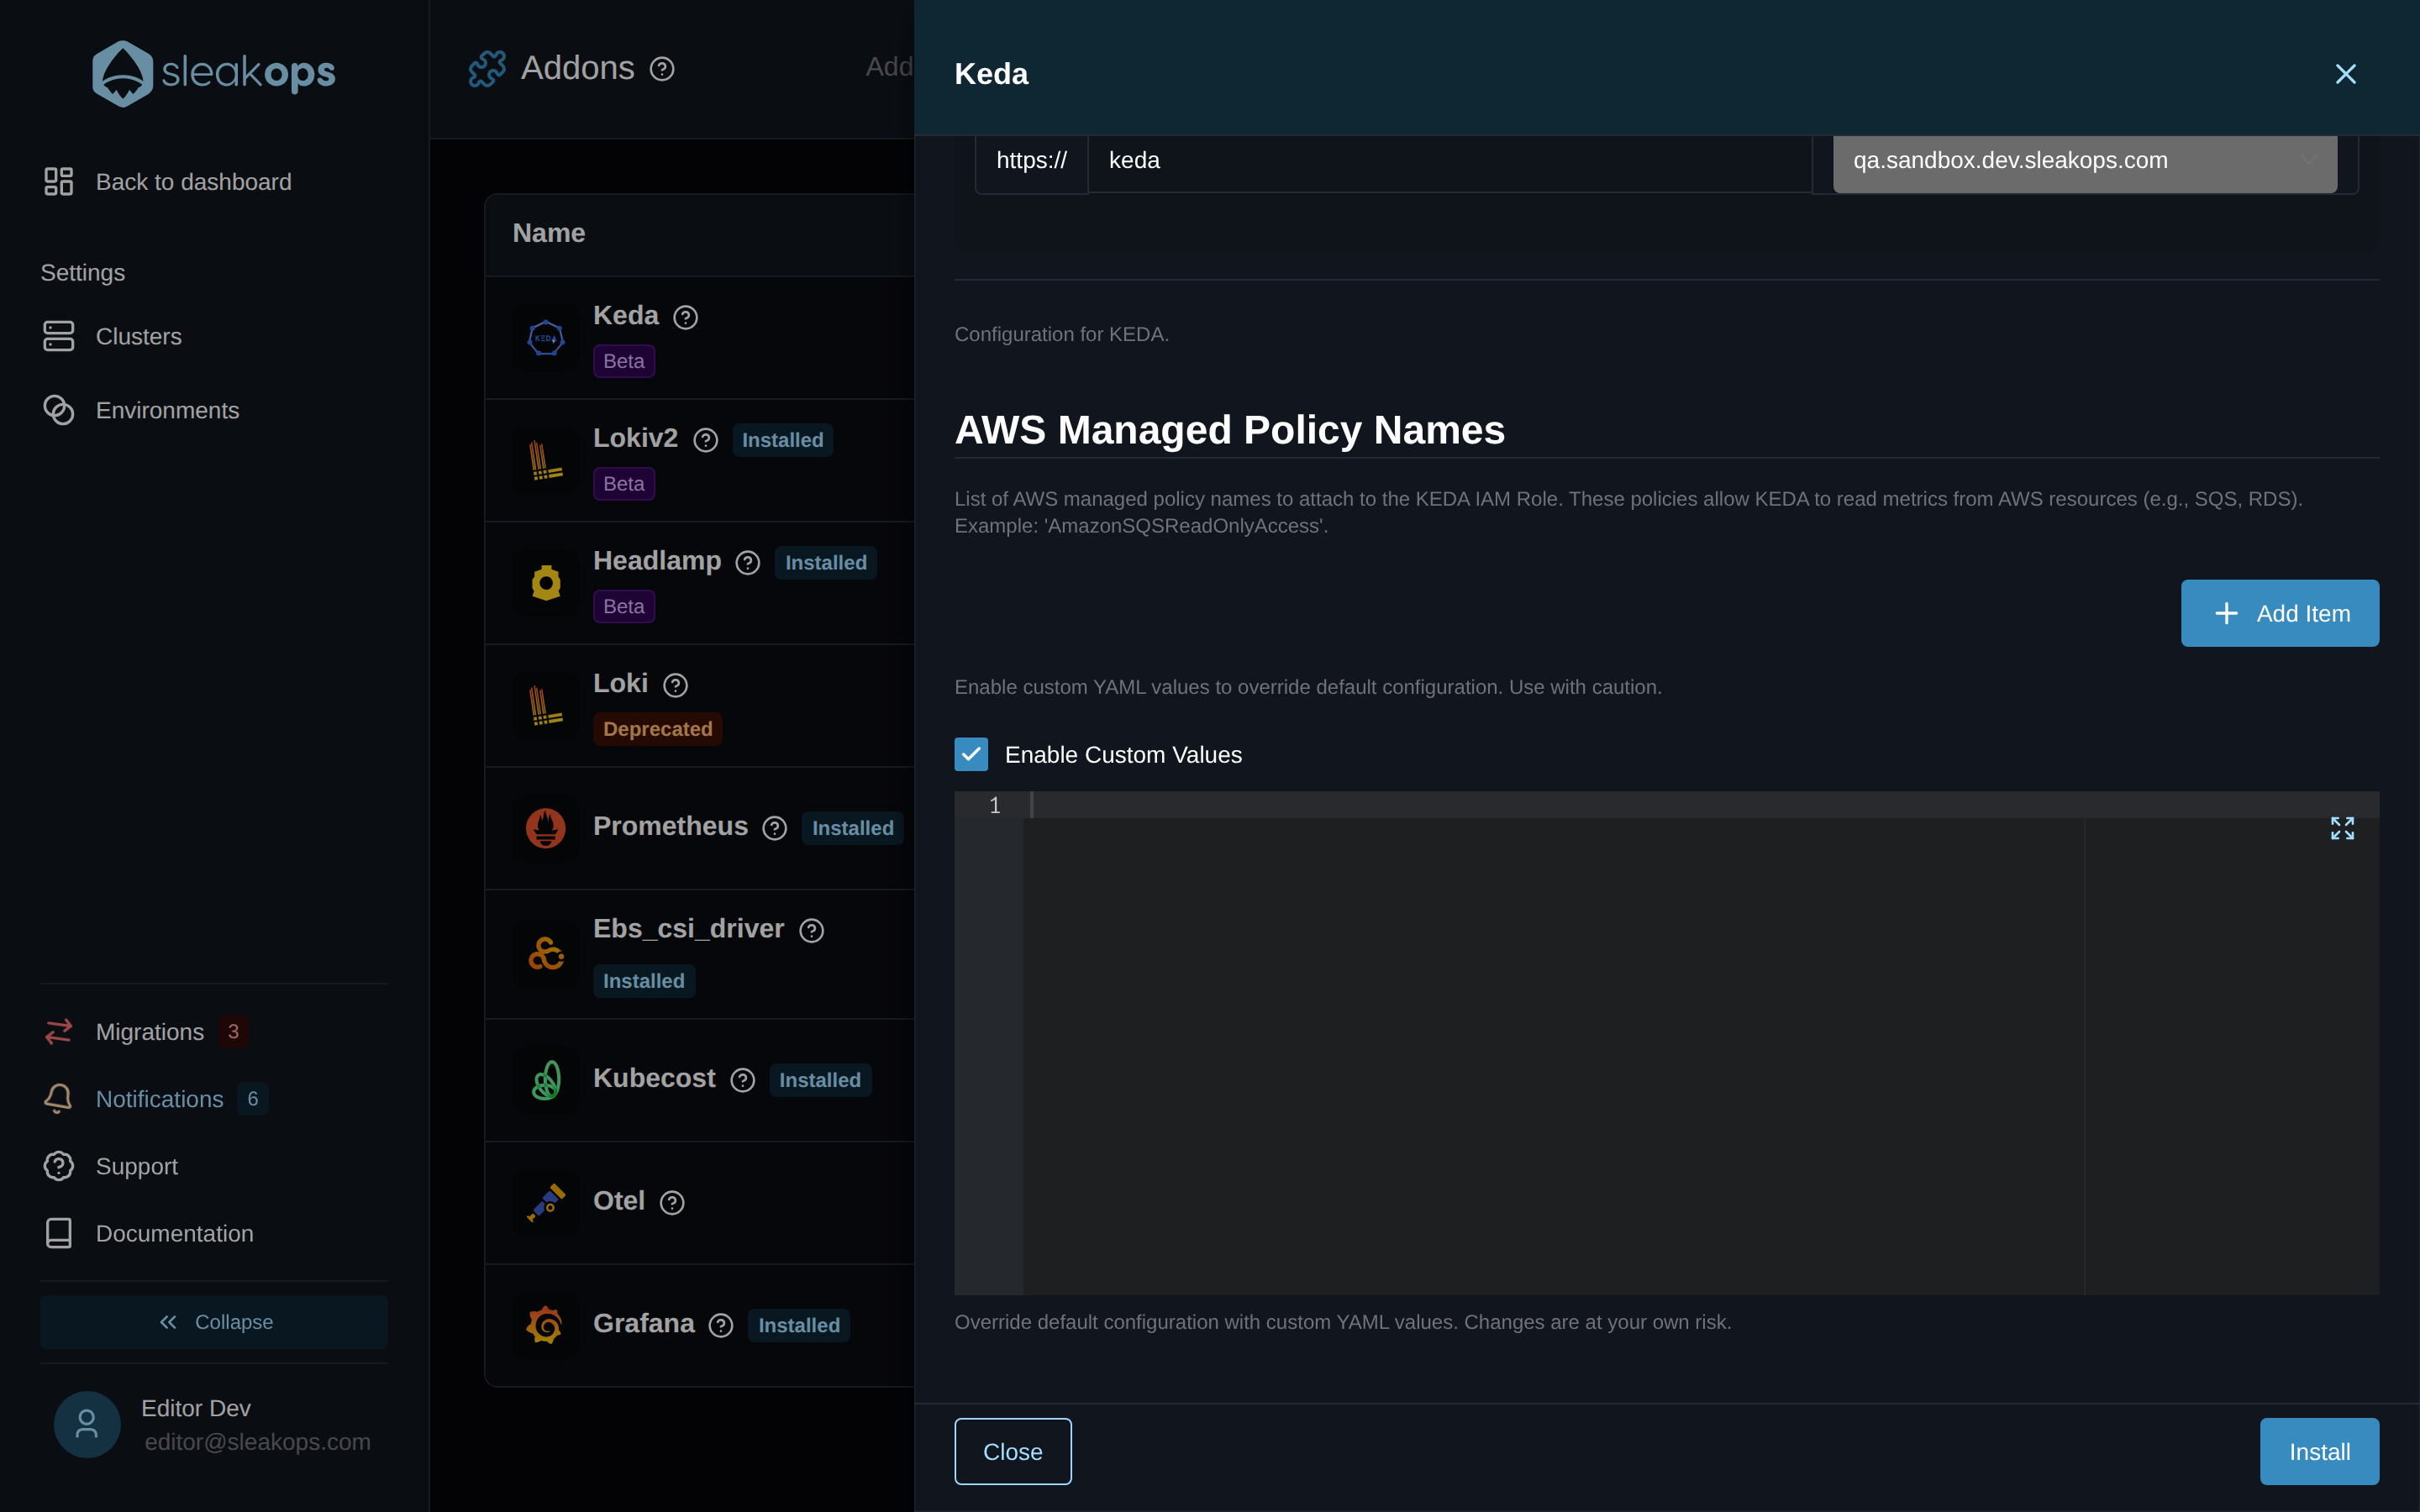Image resolution: width=2420 pixels, height=1512 pixels.
Task: Expand the YAML editor to fullscreen
Action: pos(2342,828)
